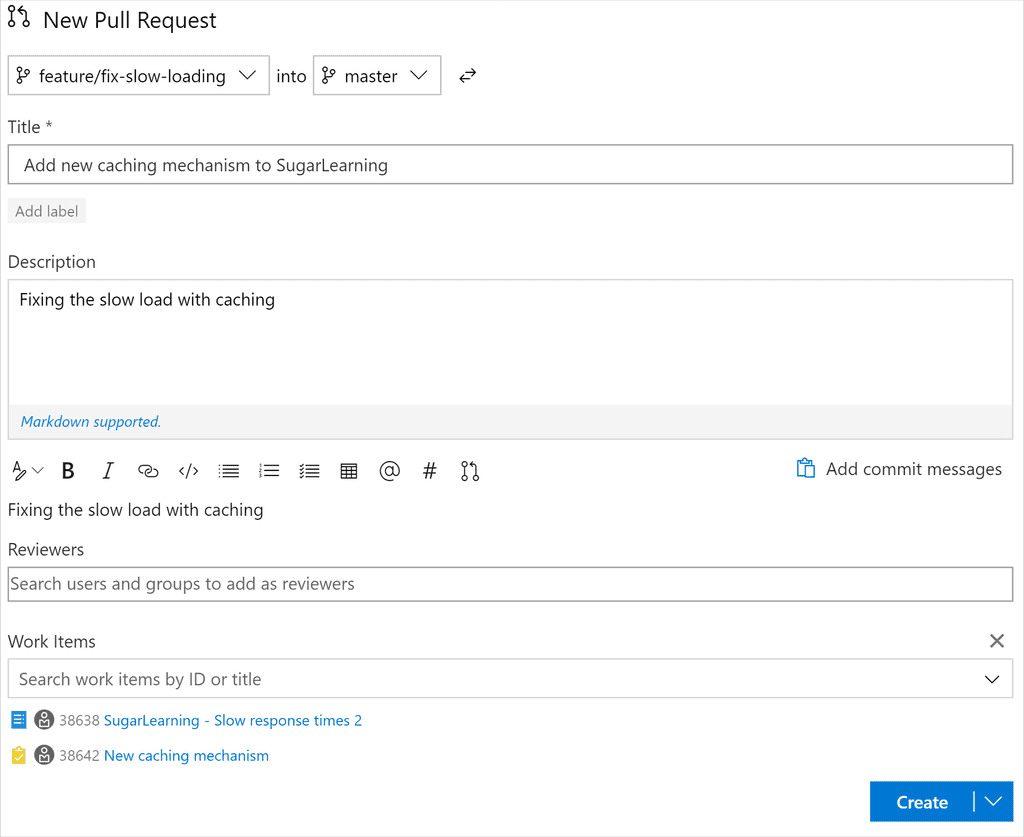Open the Markdown supported link

pyautogui.click(x=90, y=421)
